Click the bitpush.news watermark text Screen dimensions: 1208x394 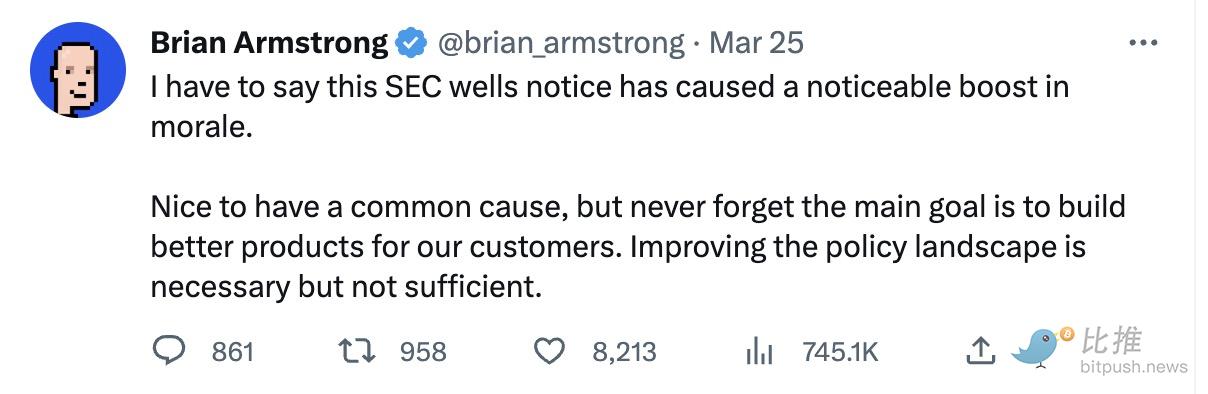tap(1134, 367)
